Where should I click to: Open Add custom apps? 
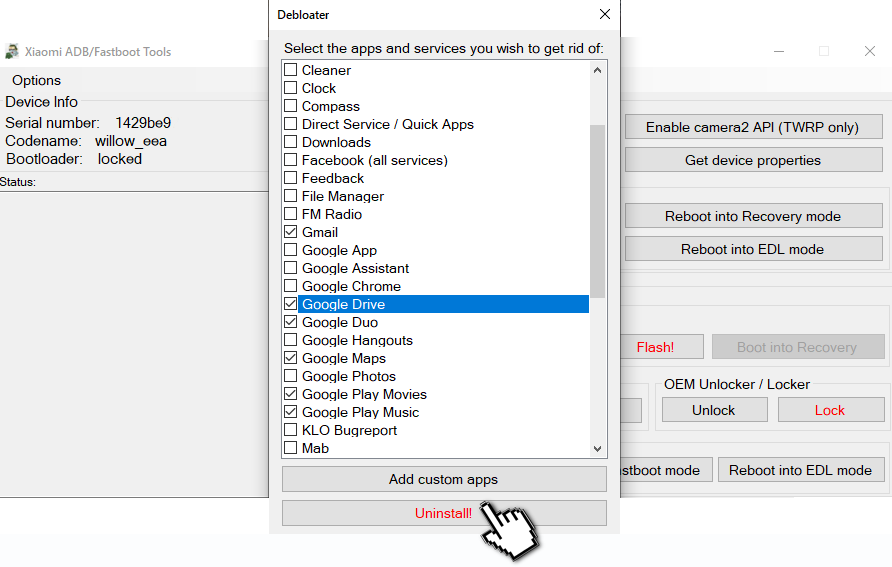(444, 479)
